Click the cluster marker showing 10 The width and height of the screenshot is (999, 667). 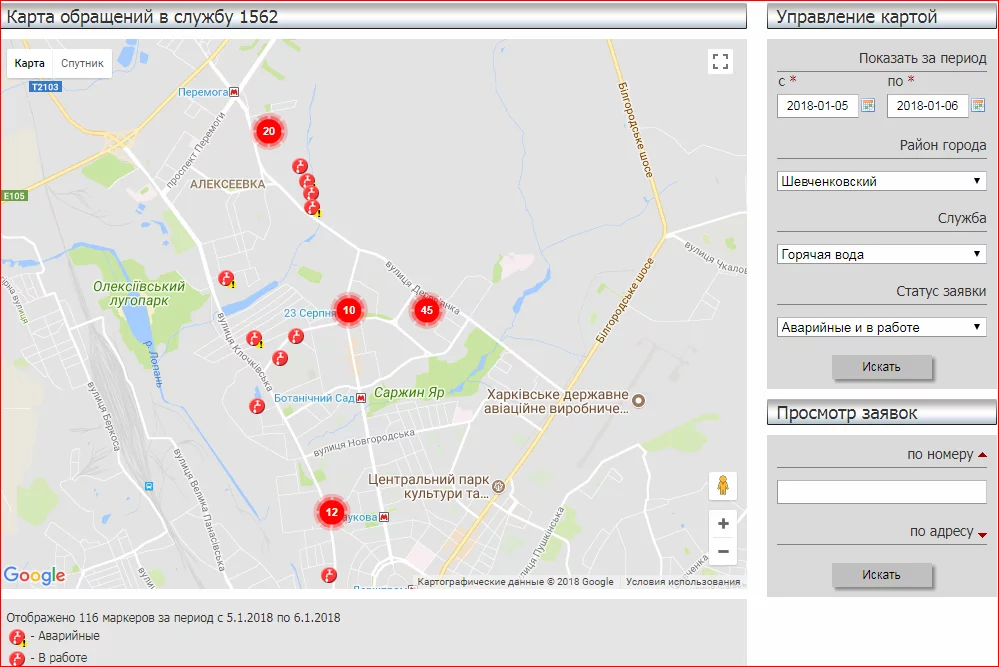click(x=349, y=311)
